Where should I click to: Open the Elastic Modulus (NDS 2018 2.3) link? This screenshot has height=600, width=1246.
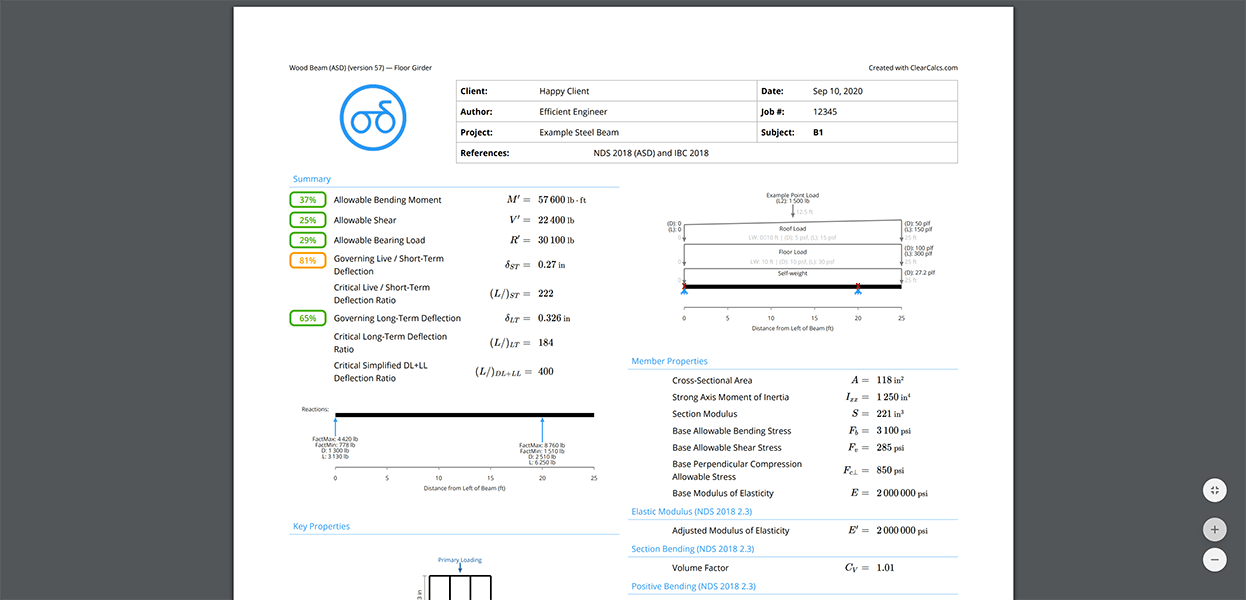click(x=691, y=511)
